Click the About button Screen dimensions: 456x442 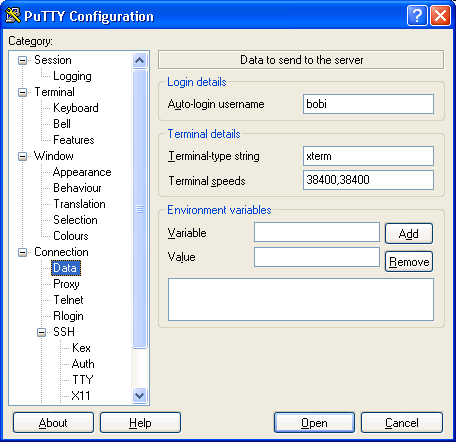tap(53, 423)
